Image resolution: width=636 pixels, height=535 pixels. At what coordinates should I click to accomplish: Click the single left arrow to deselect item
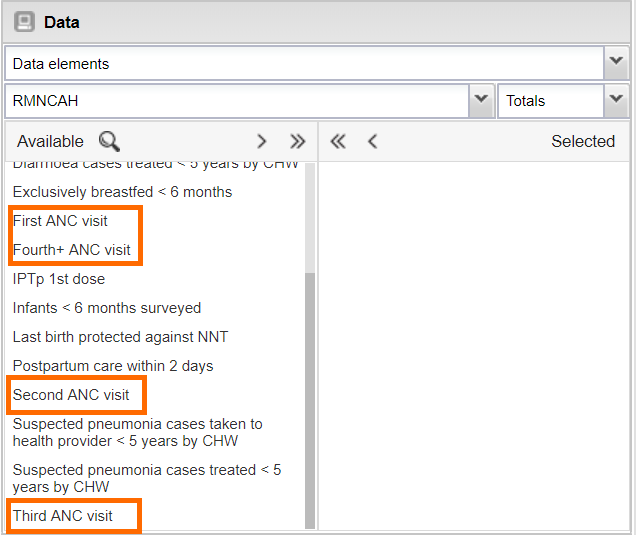[373, 141]
